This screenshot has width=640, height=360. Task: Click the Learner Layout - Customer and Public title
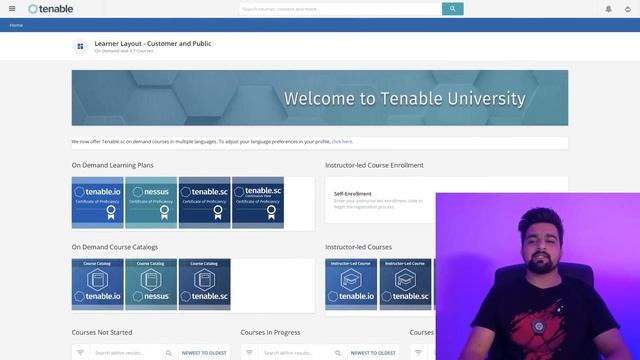pyautogui.click(x=153, y=43)
